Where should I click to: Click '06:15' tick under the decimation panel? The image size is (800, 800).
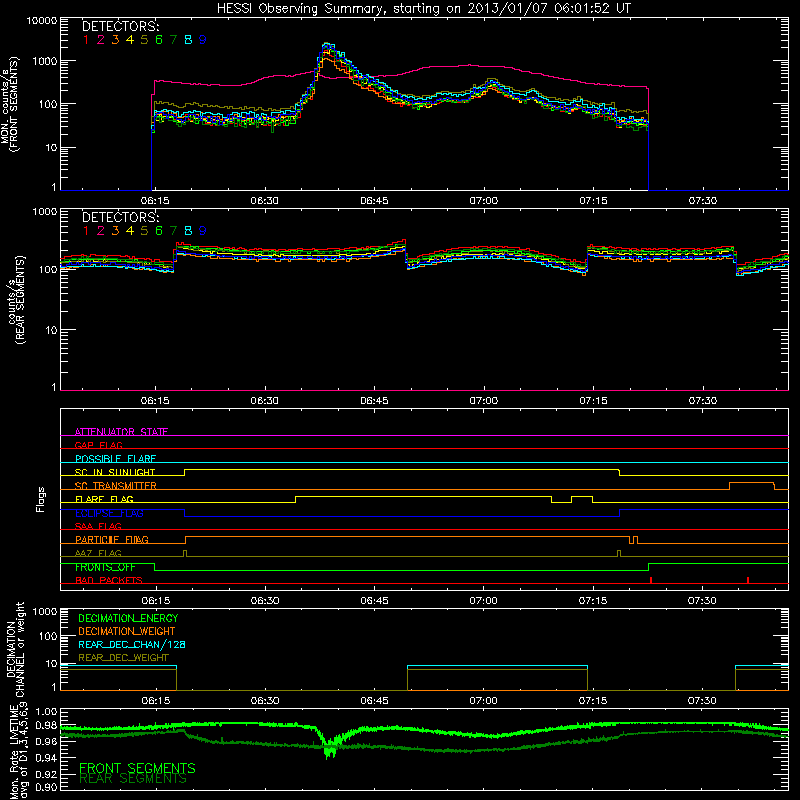(x=155, y=701)
